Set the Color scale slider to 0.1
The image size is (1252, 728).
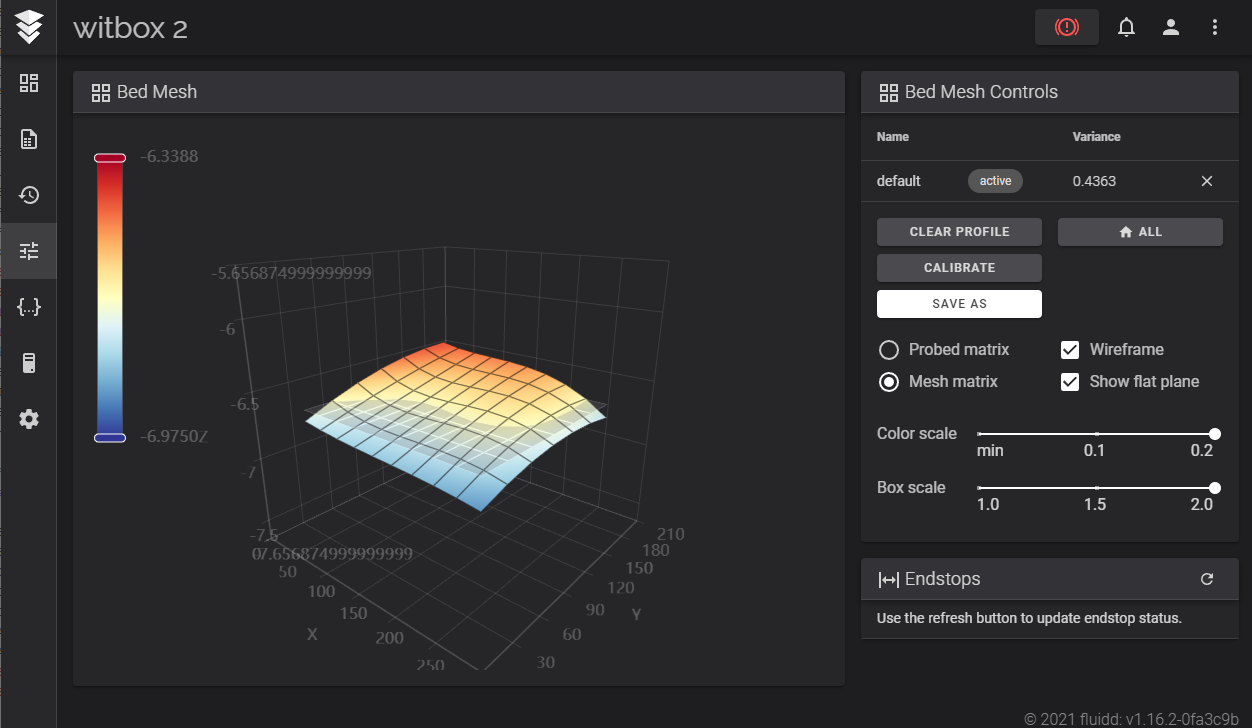(x=1097, y=434)
